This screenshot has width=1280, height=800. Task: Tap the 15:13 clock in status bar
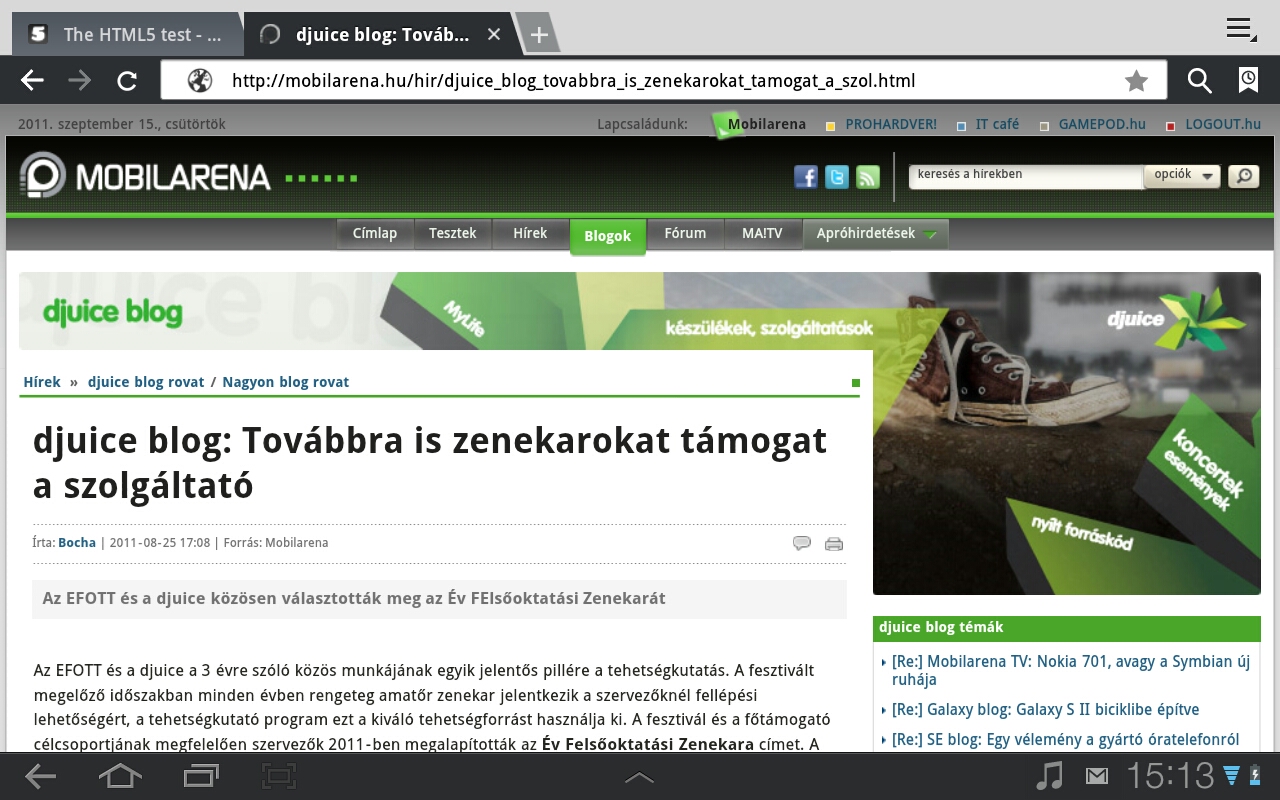click(1170, 776)
